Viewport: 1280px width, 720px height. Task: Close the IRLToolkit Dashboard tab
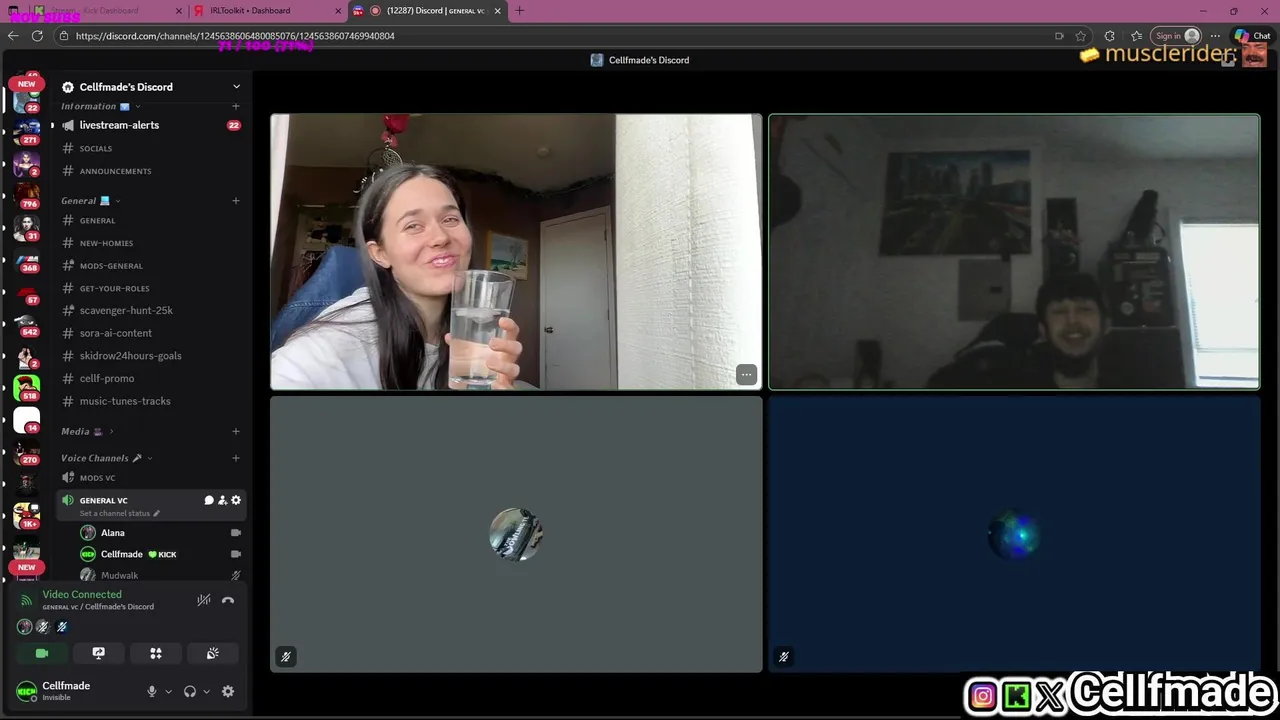pyautogui.click(x=337, y=10)
